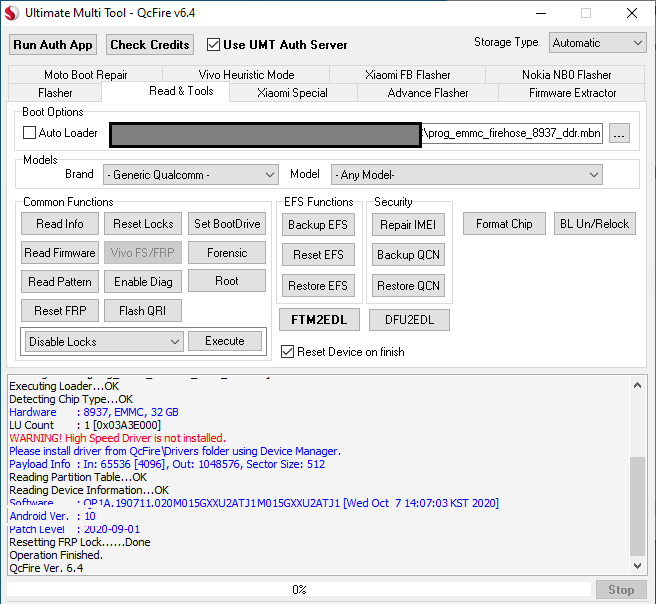This screenshot has height=604, width=656.
Task: Click Reset EFS button
Action: pyautogui.click(x=318, y=255)
